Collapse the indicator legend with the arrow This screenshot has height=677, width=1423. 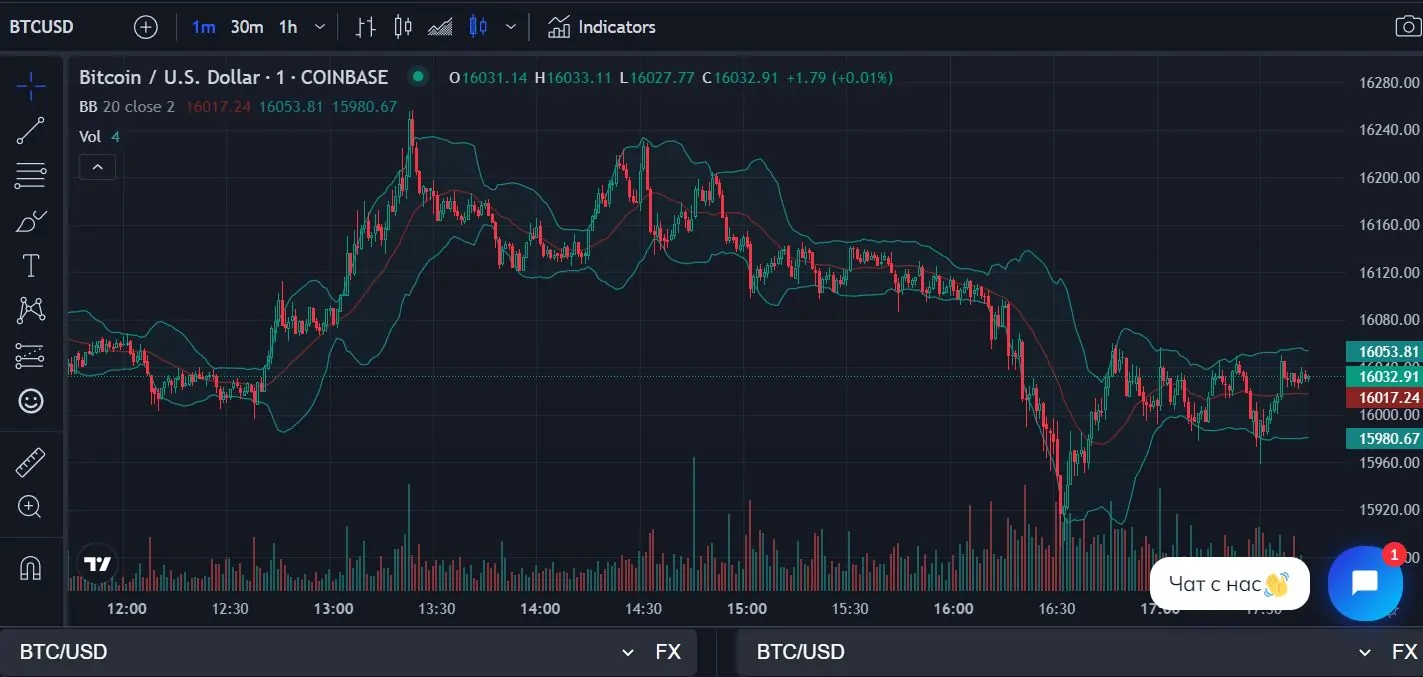pyautogui.click(x=98, y=167)
